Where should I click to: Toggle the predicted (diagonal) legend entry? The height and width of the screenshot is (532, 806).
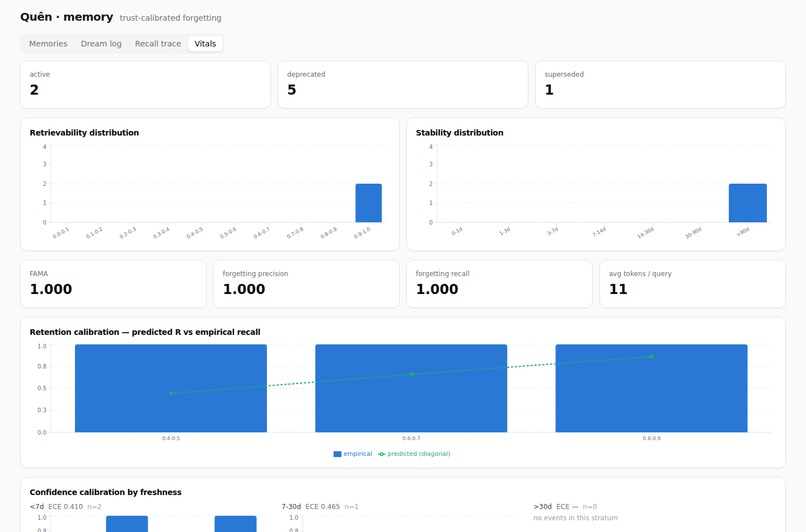tap(414, 454)
